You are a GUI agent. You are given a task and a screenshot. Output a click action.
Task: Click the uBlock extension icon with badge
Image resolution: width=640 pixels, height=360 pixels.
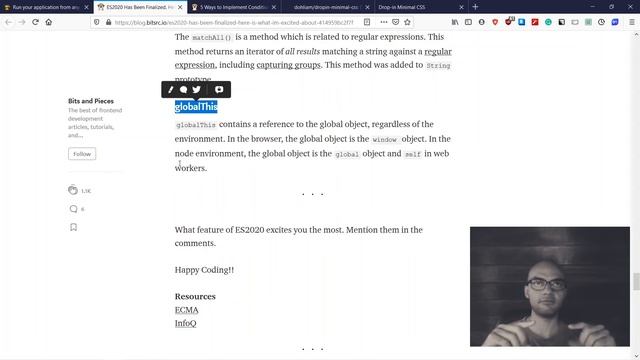pyautogui.click(x=509, y=22)
